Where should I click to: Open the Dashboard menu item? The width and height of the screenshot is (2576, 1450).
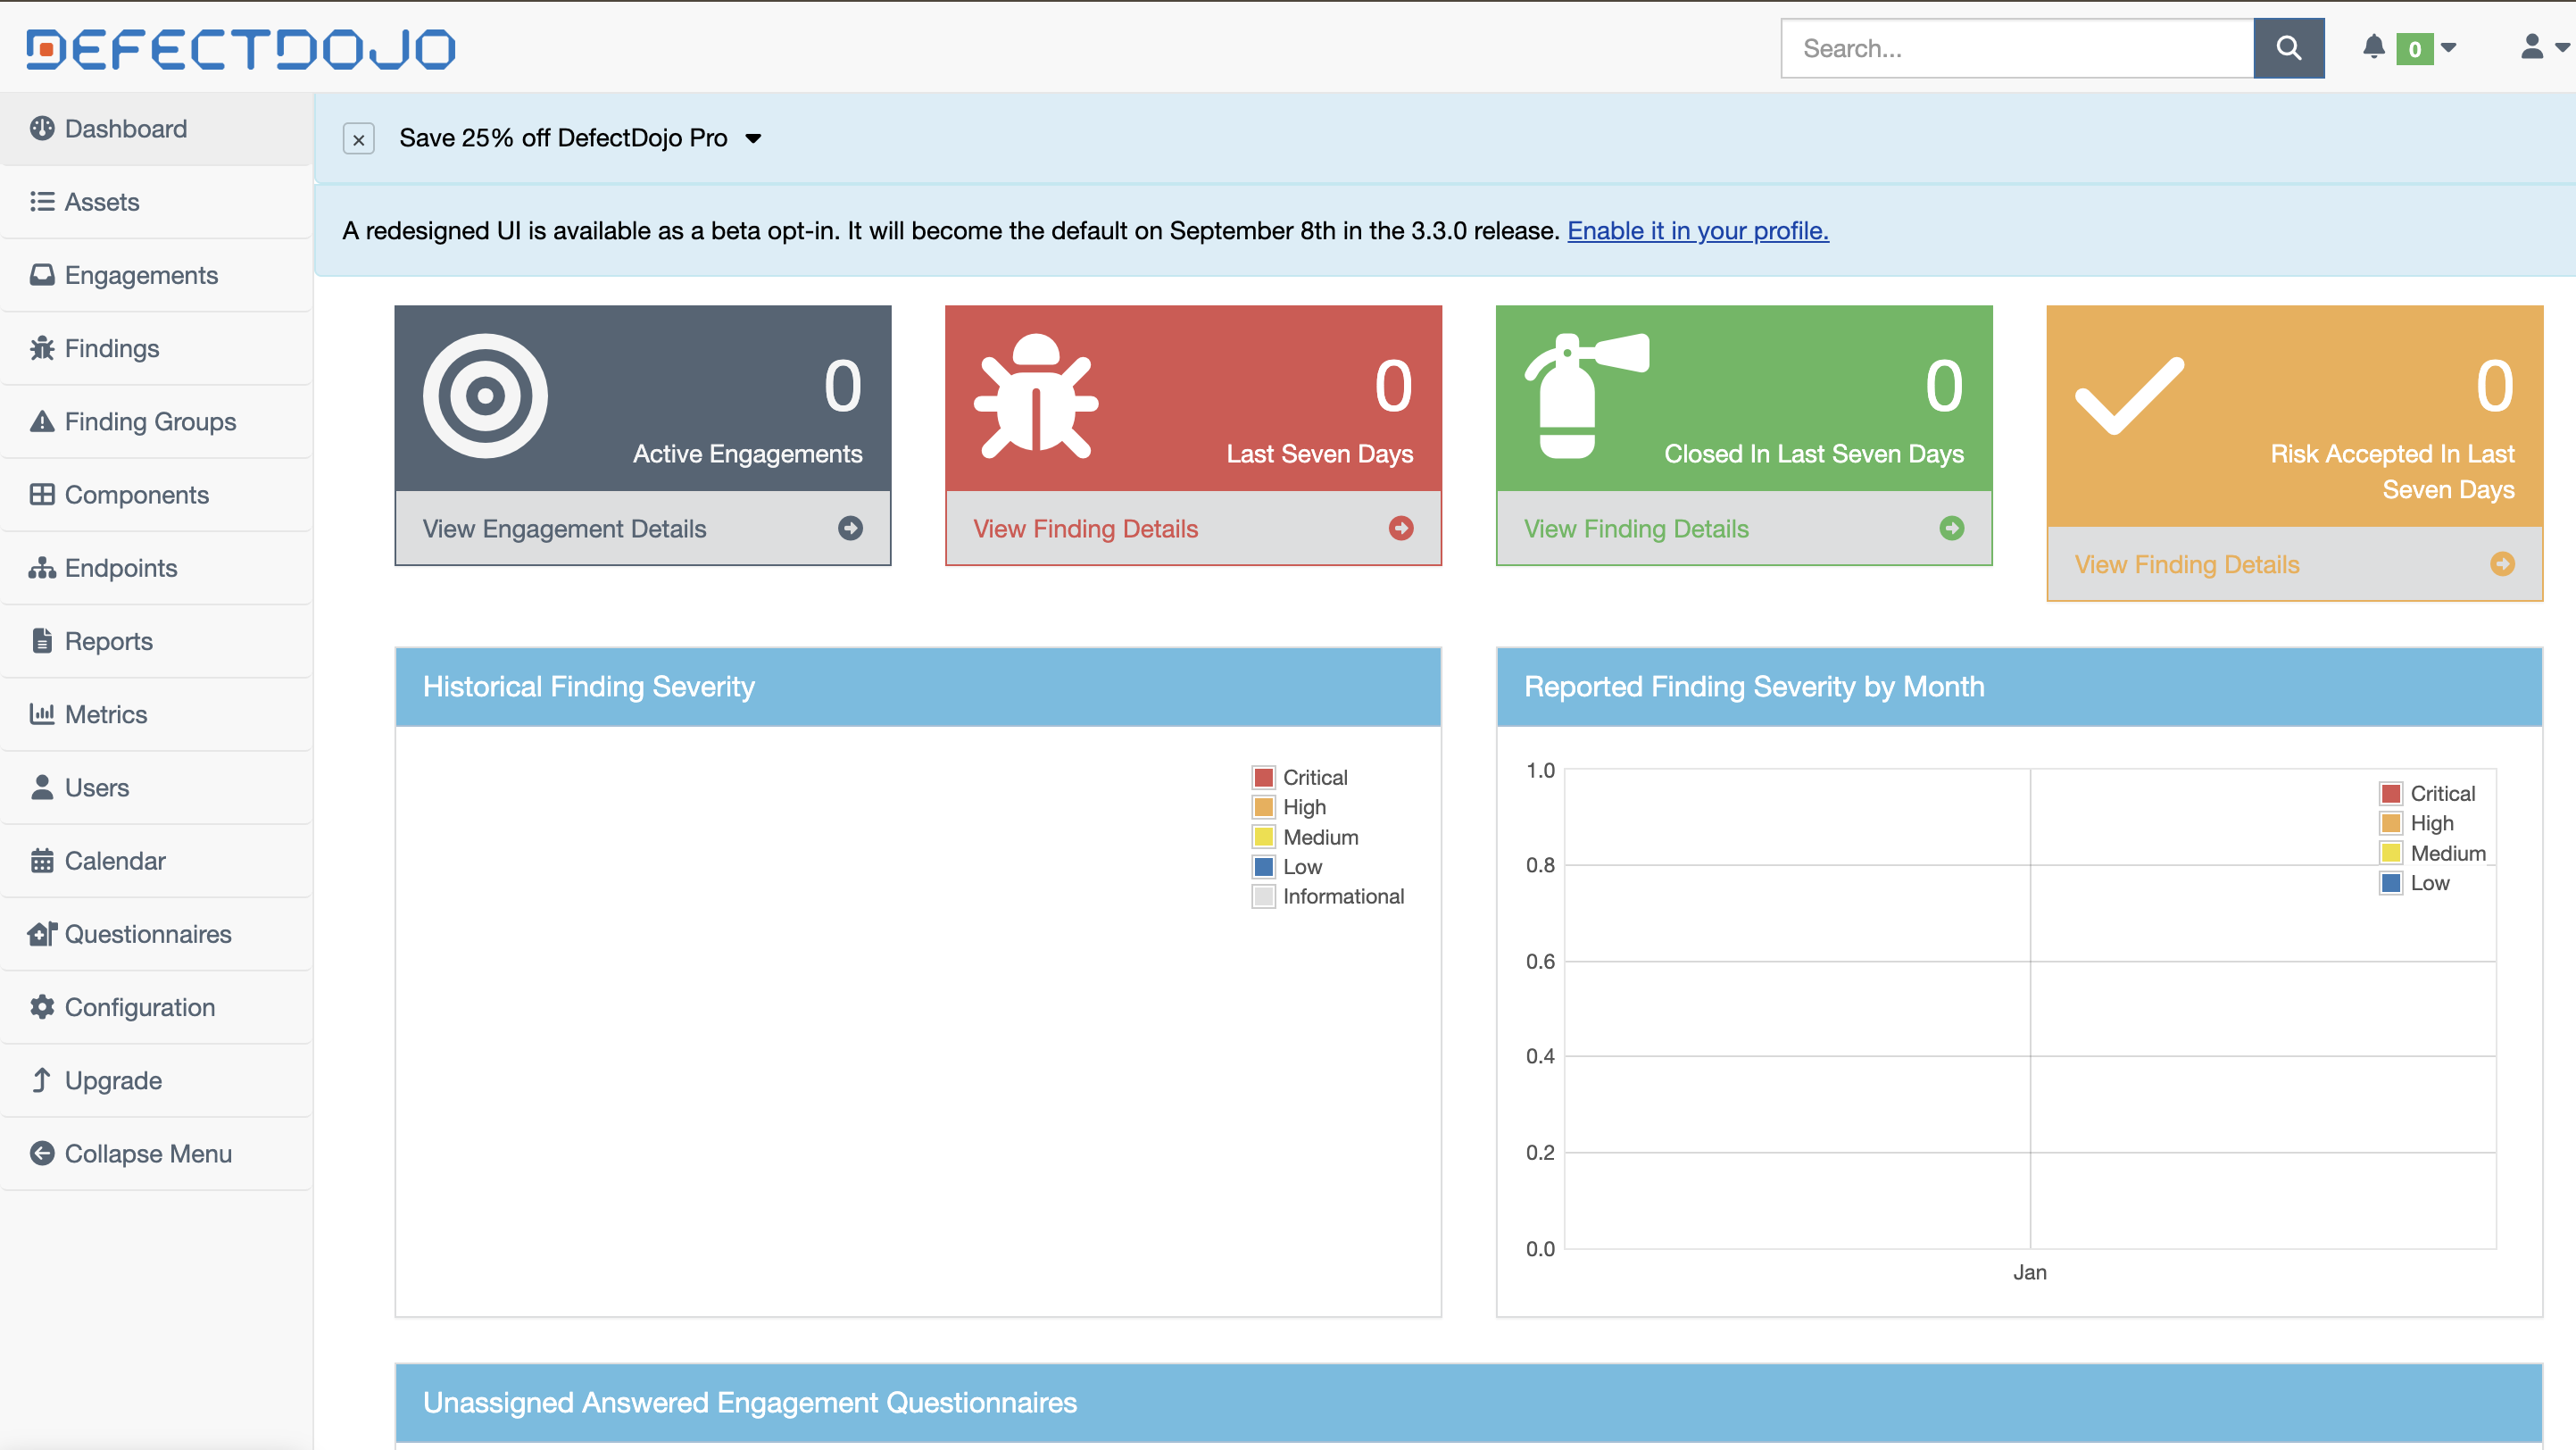click(157, 129)
